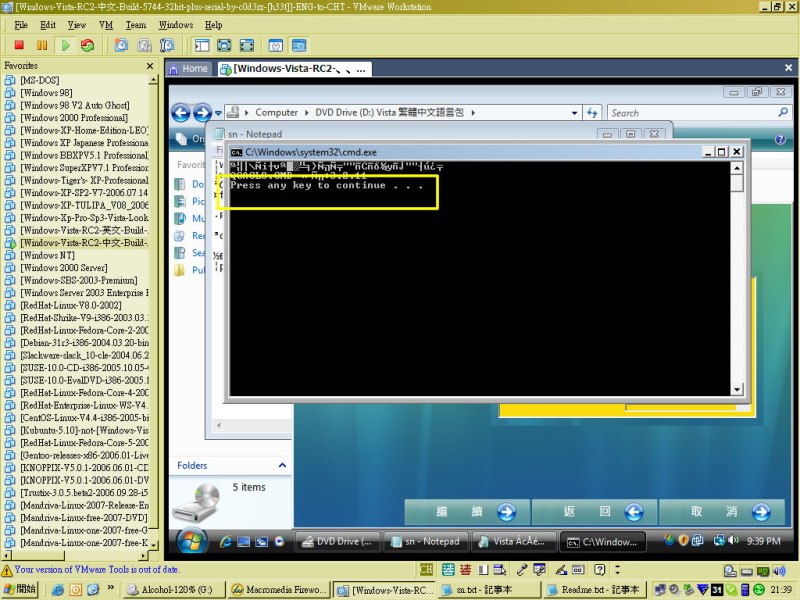Select [Windows 2000 Server] in Favorites

click(x=63, y=268)
